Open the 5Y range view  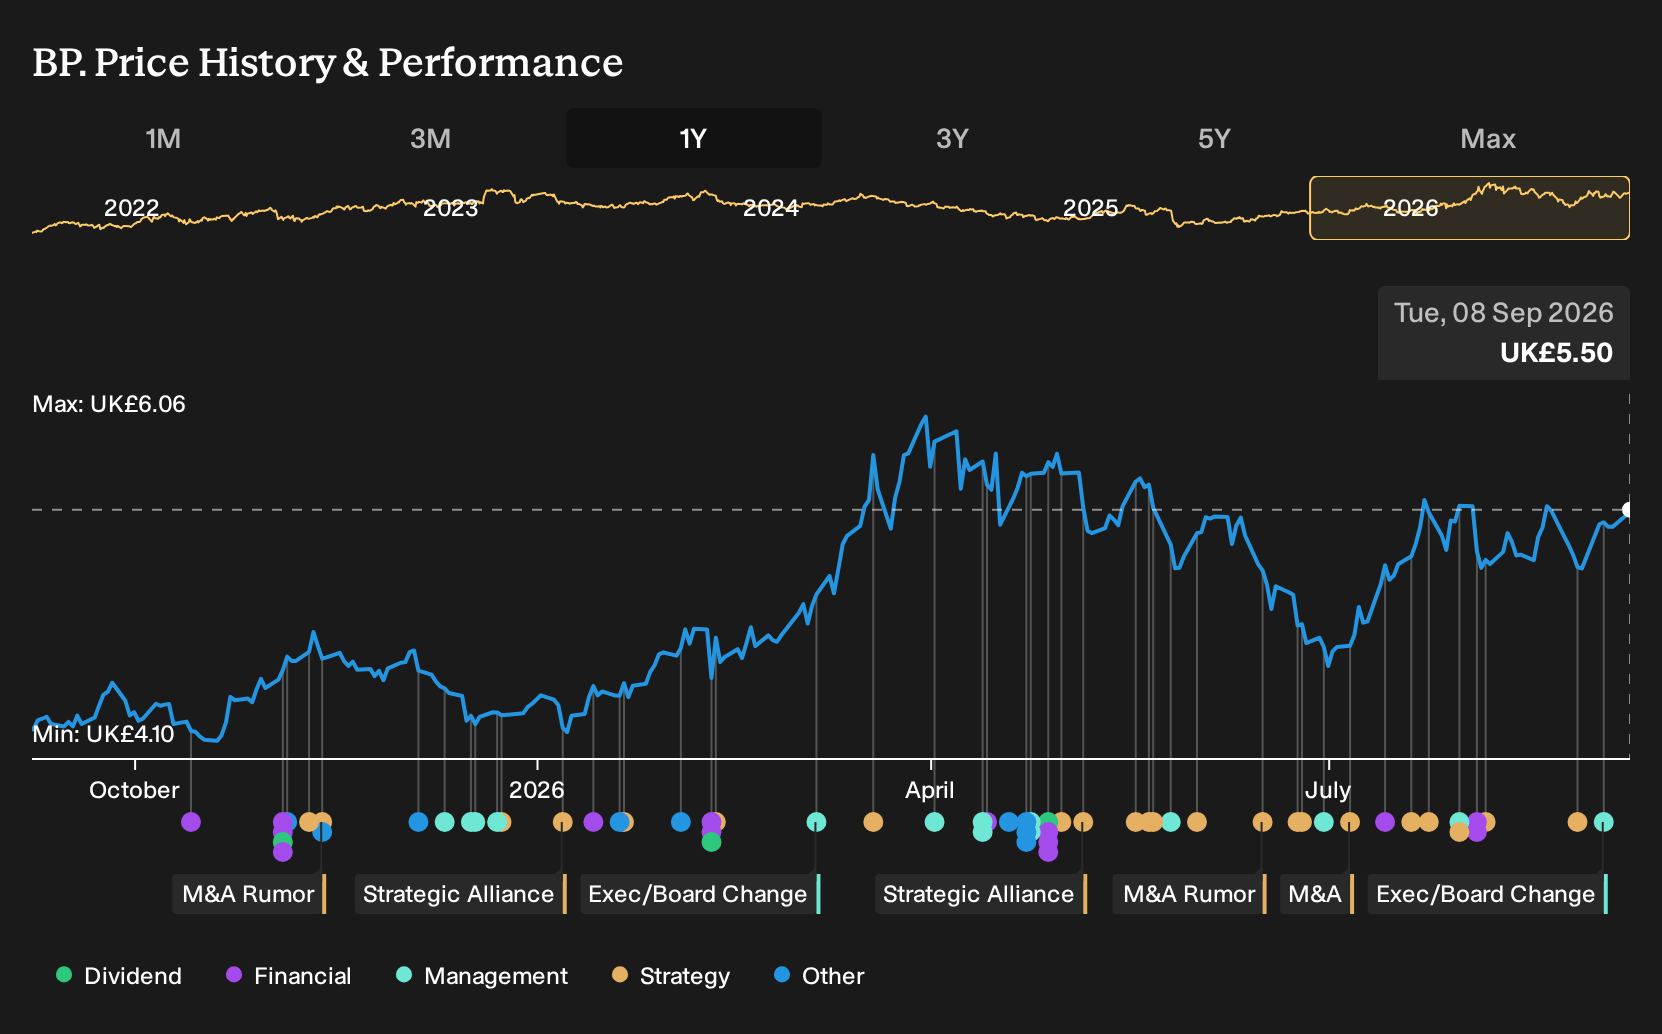coord(1214,138)
